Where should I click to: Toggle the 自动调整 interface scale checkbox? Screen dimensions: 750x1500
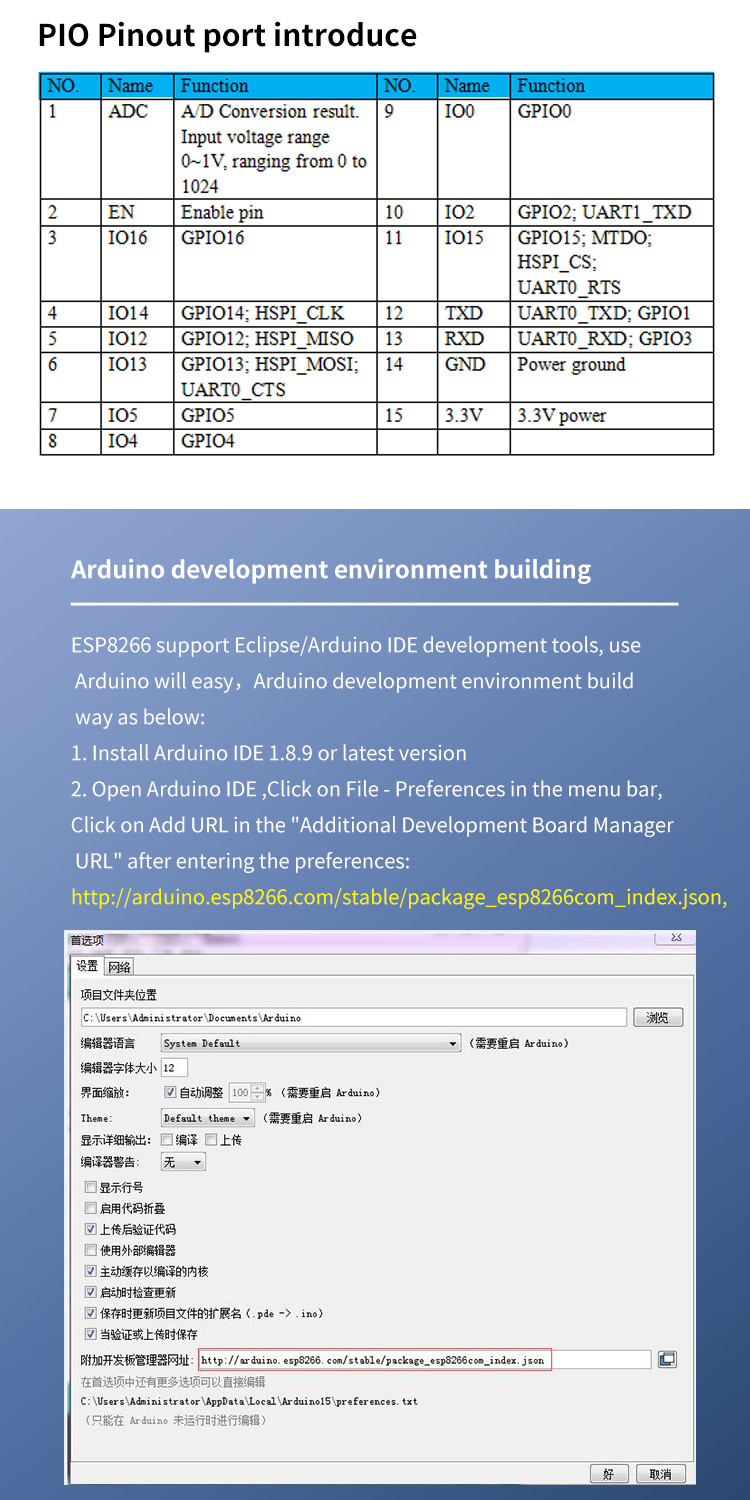click(170, 1092)
